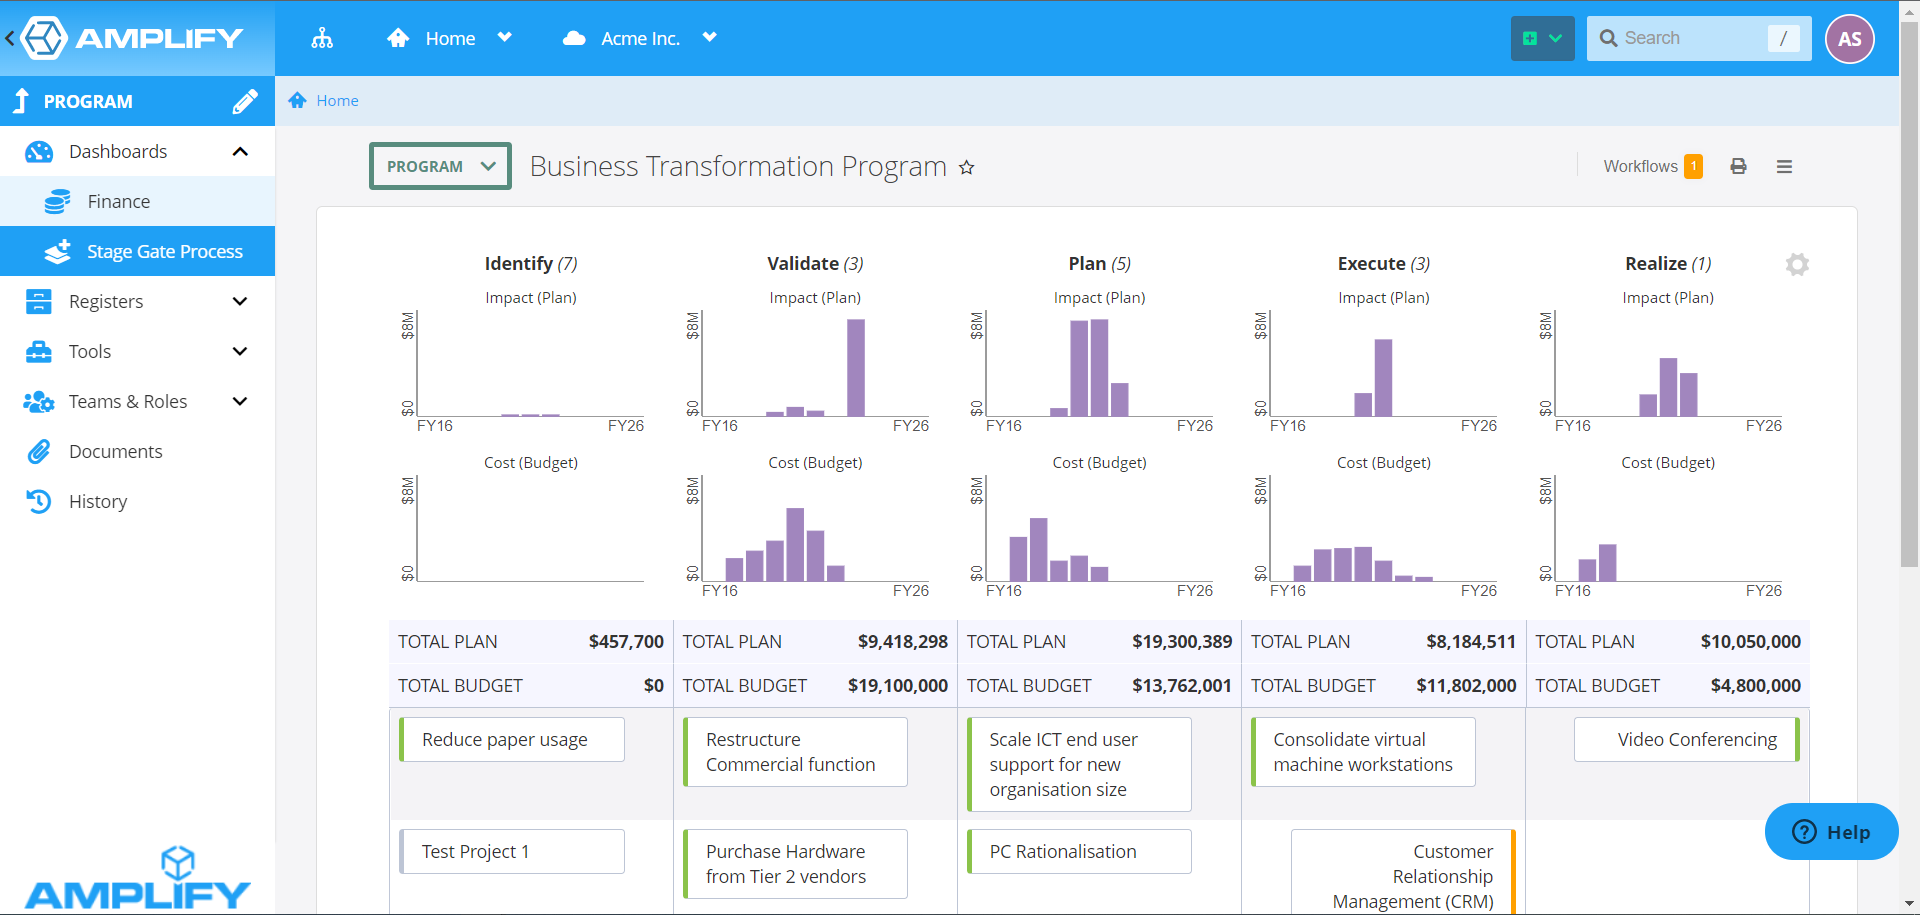Image resolution: width=1920 pixels, height=915 pixels.
Task: Open the PROGRAM type dropdown
Action: (x=440, y=166)
